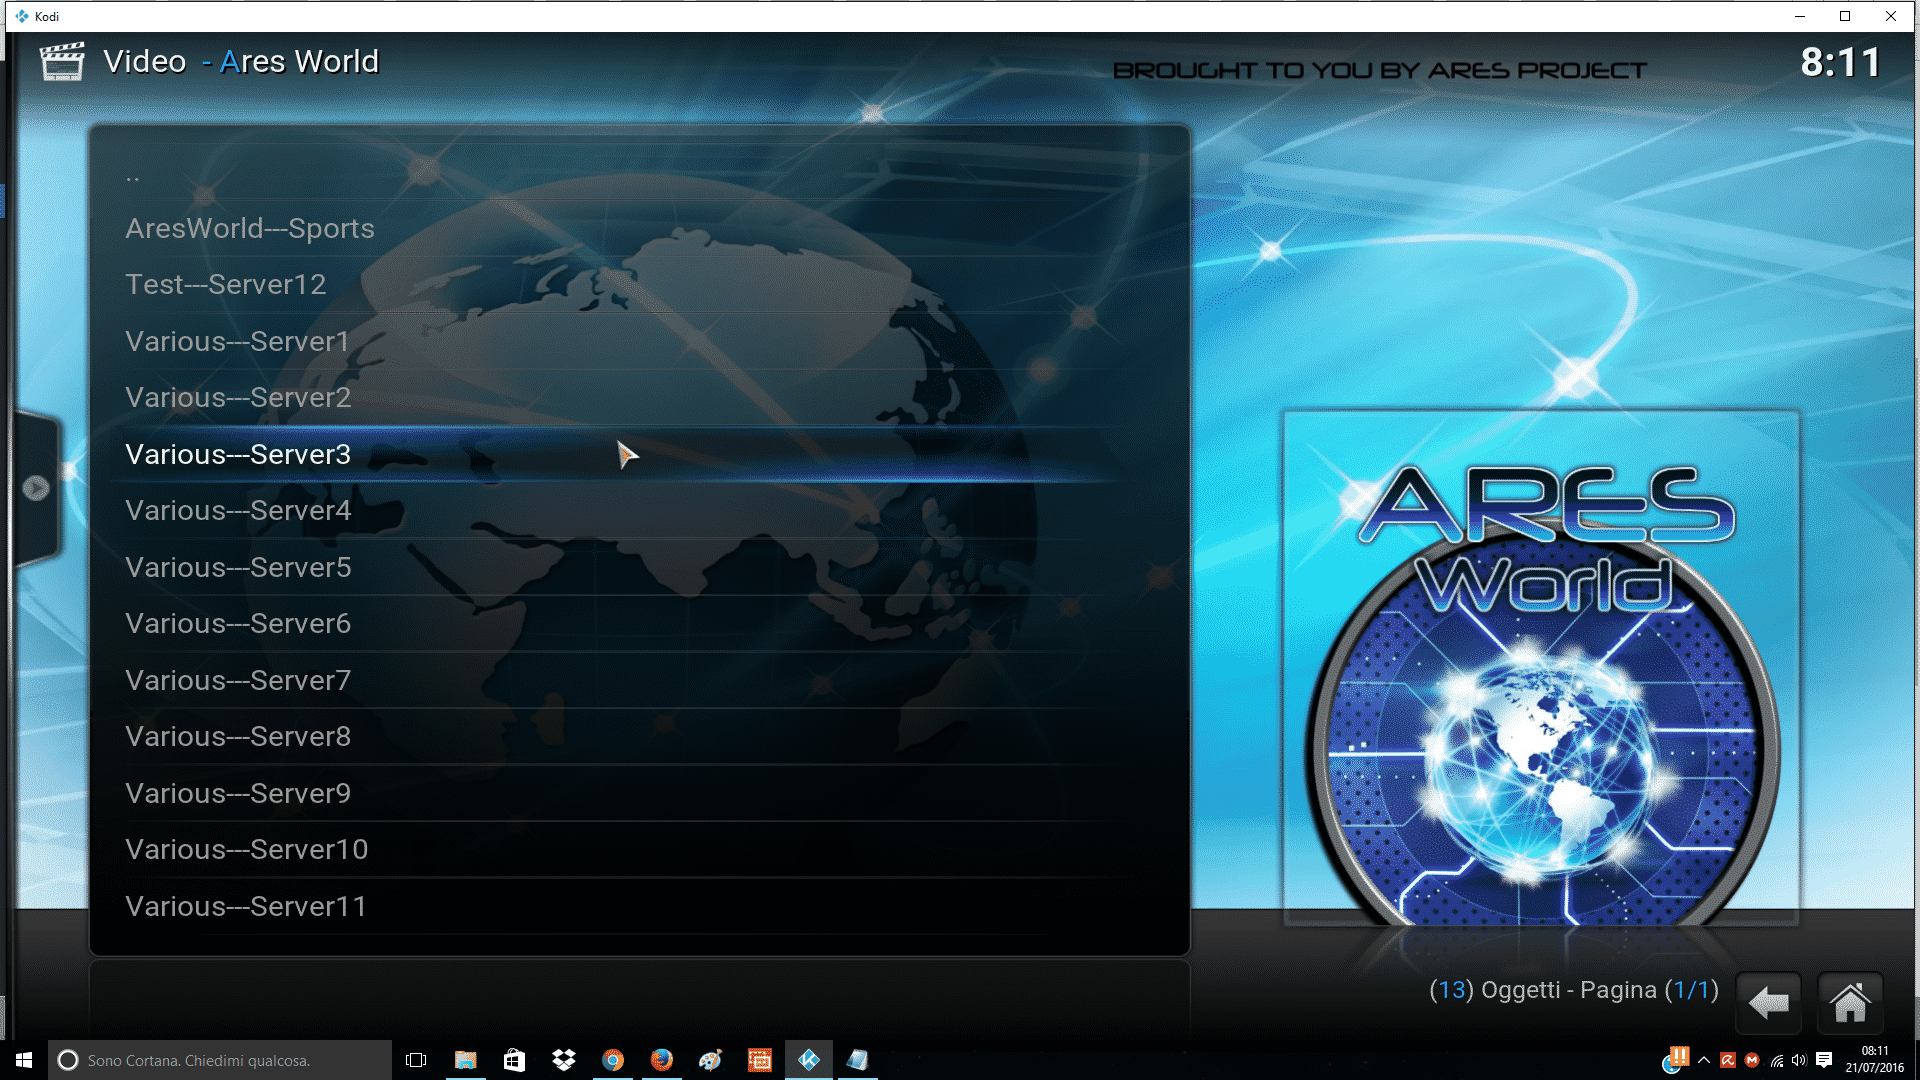Select Various---Server4 item
This screenshot has height=1080, width=1920.
640,511
